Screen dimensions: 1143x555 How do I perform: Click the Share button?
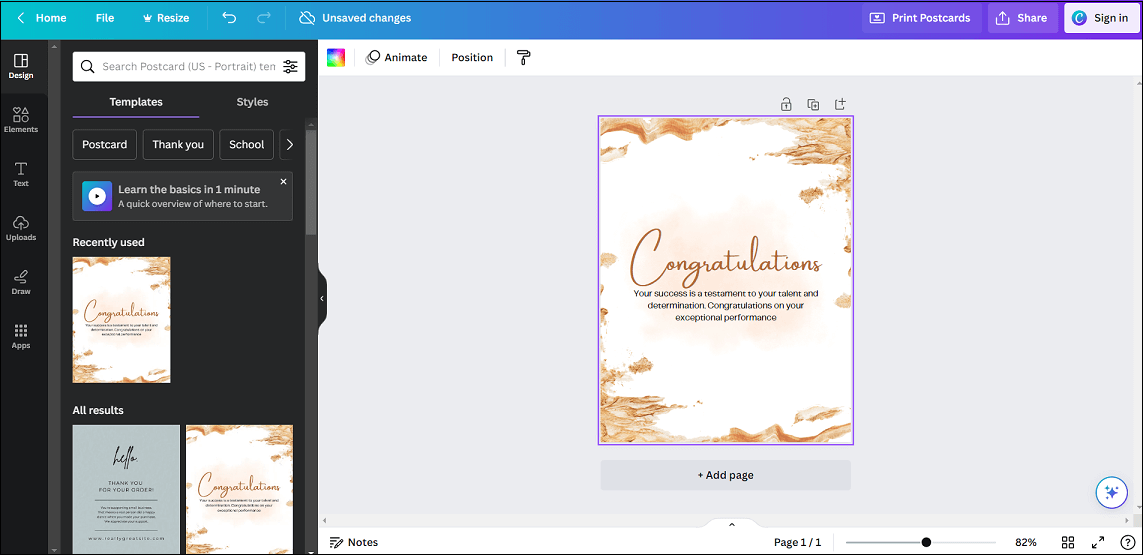pos(1021,18)
